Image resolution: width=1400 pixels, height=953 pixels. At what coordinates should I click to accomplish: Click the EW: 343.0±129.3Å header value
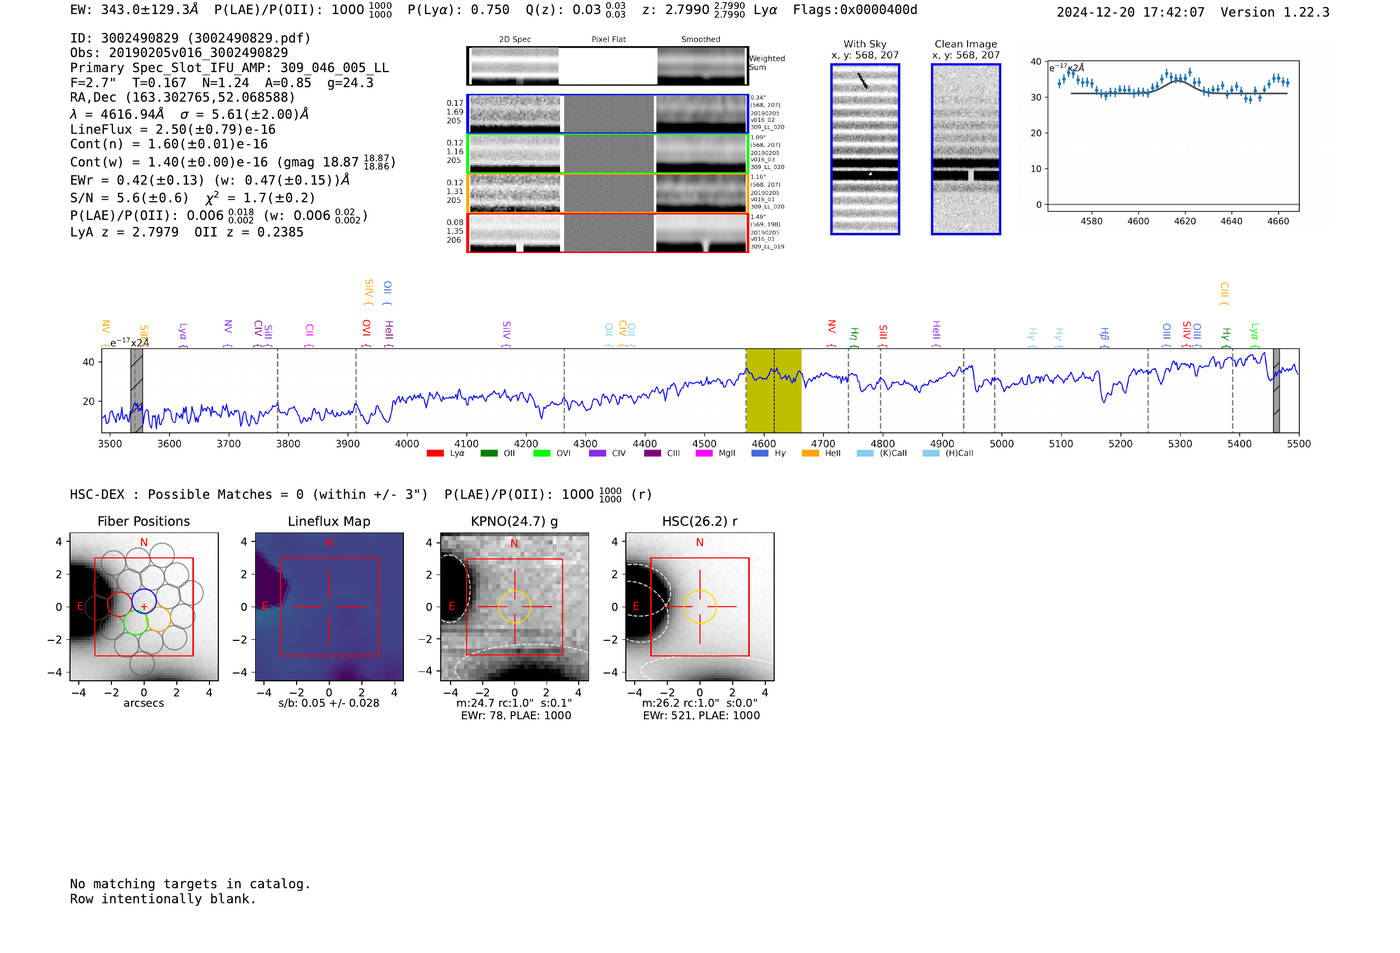pos(134,10)
